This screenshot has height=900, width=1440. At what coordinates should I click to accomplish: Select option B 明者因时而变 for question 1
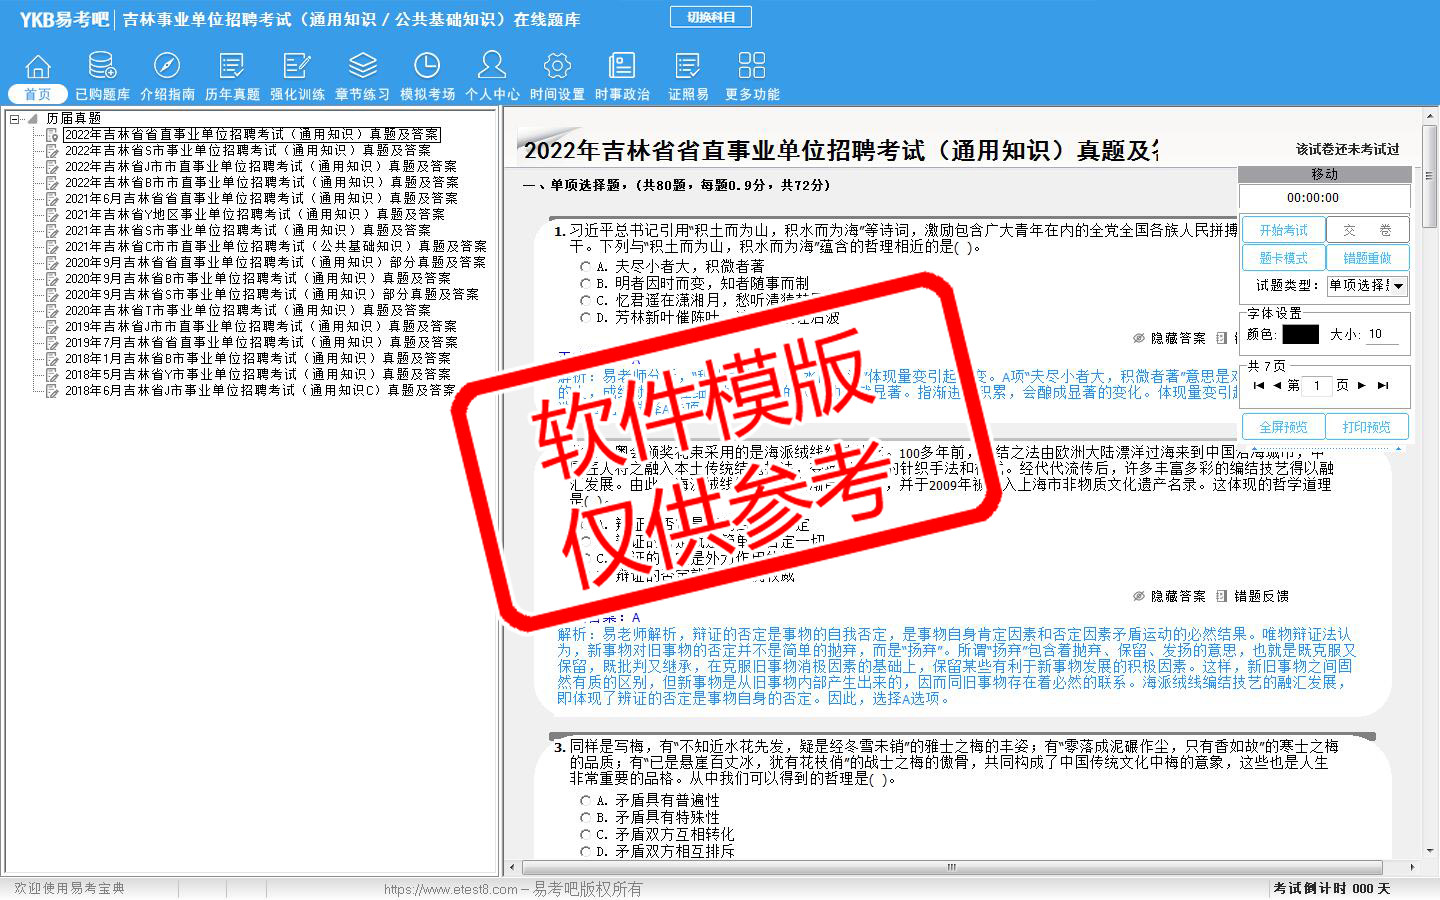tap(586, 284)
